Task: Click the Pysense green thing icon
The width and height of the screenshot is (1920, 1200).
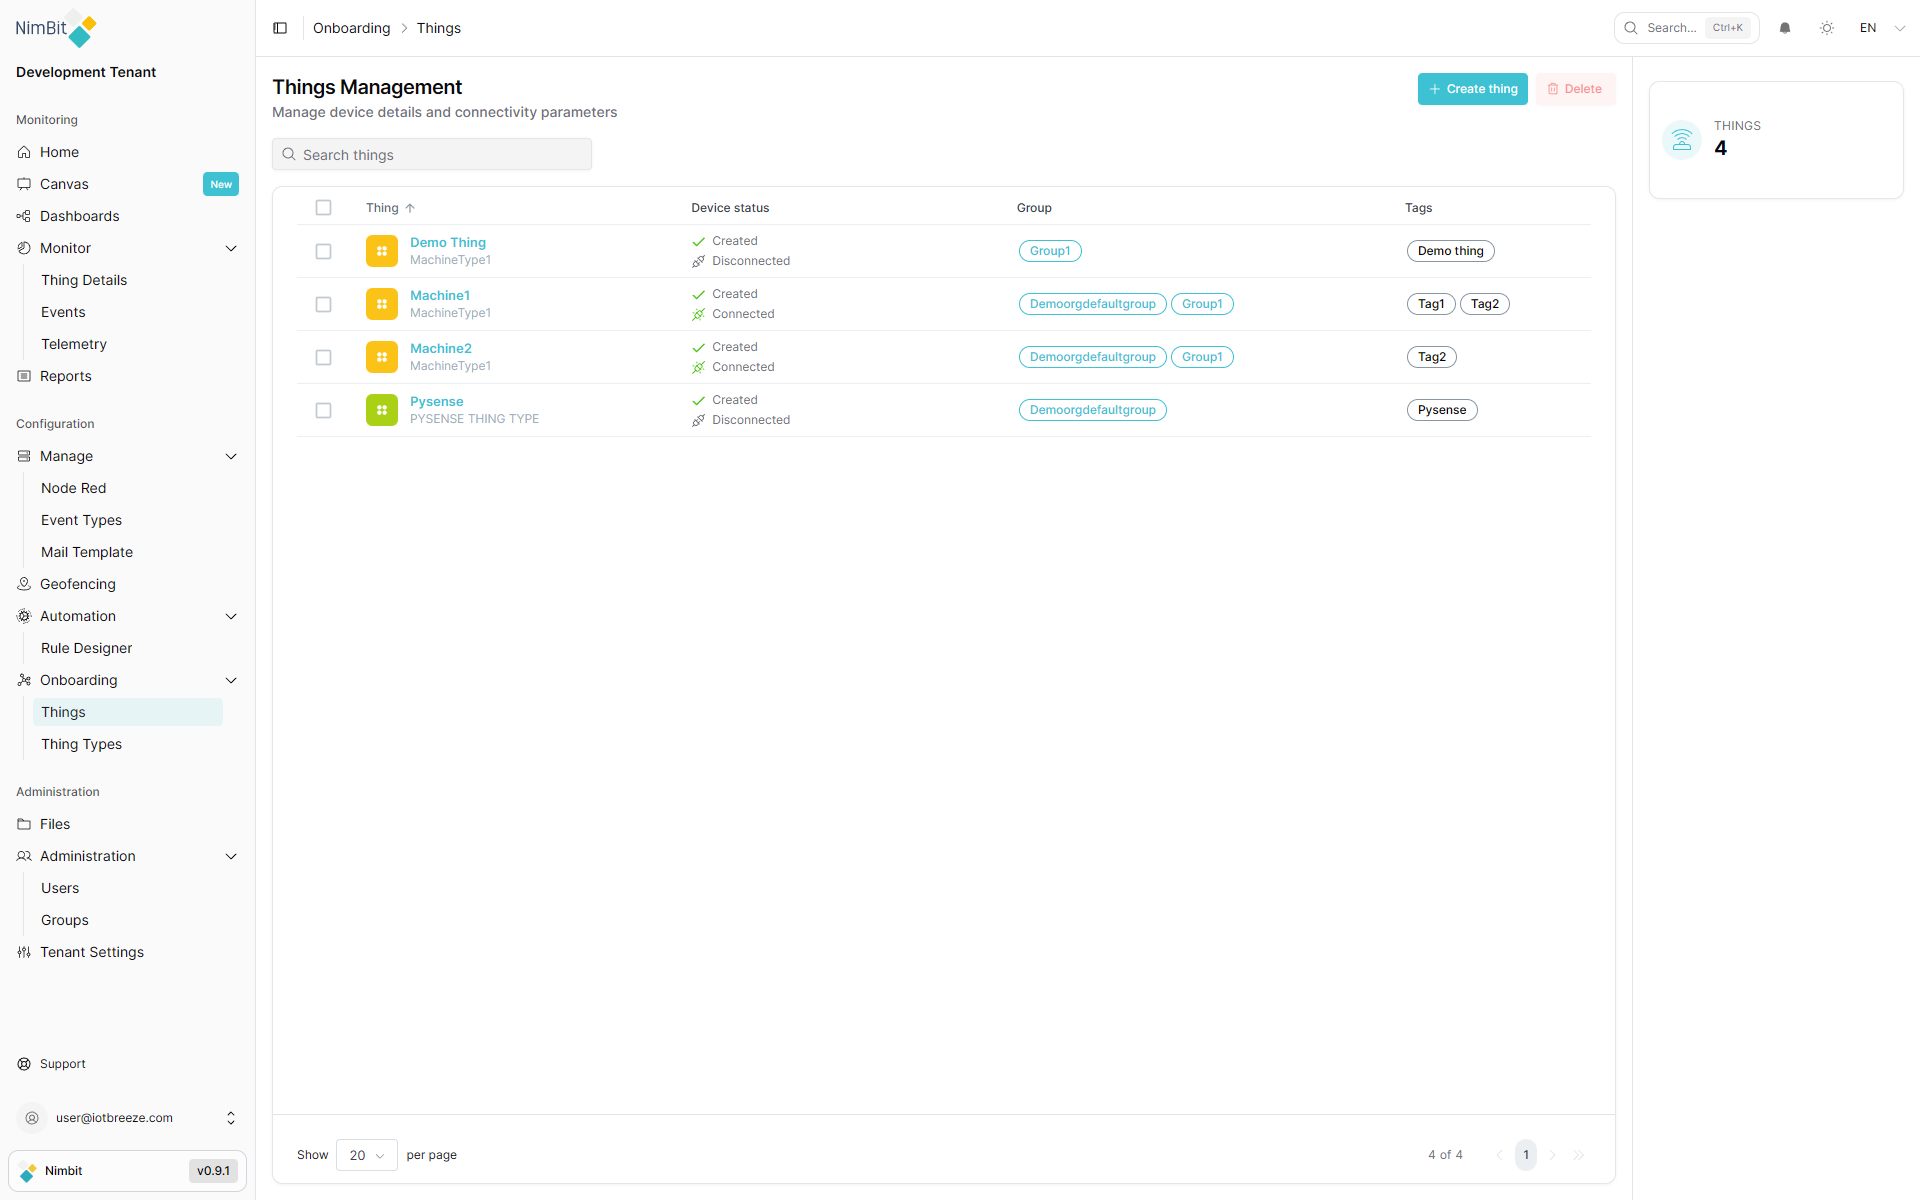Action: (381, 410)
